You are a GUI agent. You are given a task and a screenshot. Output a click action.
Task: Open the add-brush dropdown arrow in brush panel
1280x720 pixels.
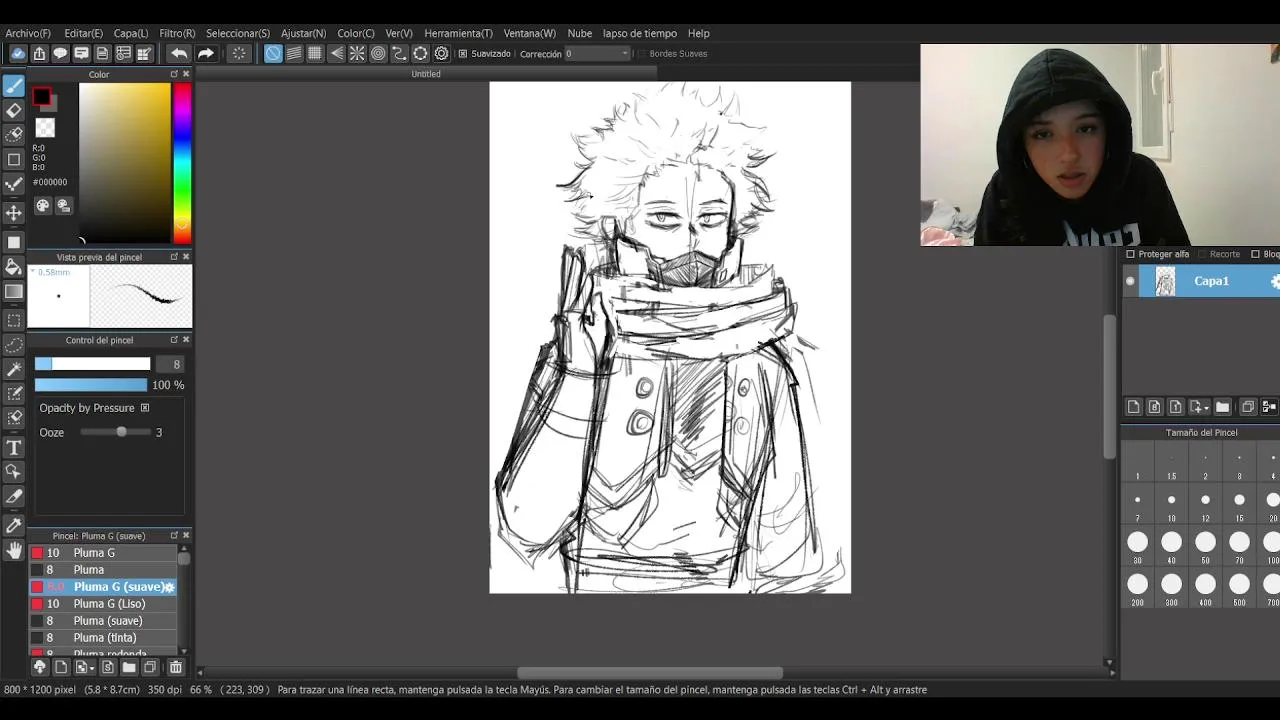click(x=92, y=668)
